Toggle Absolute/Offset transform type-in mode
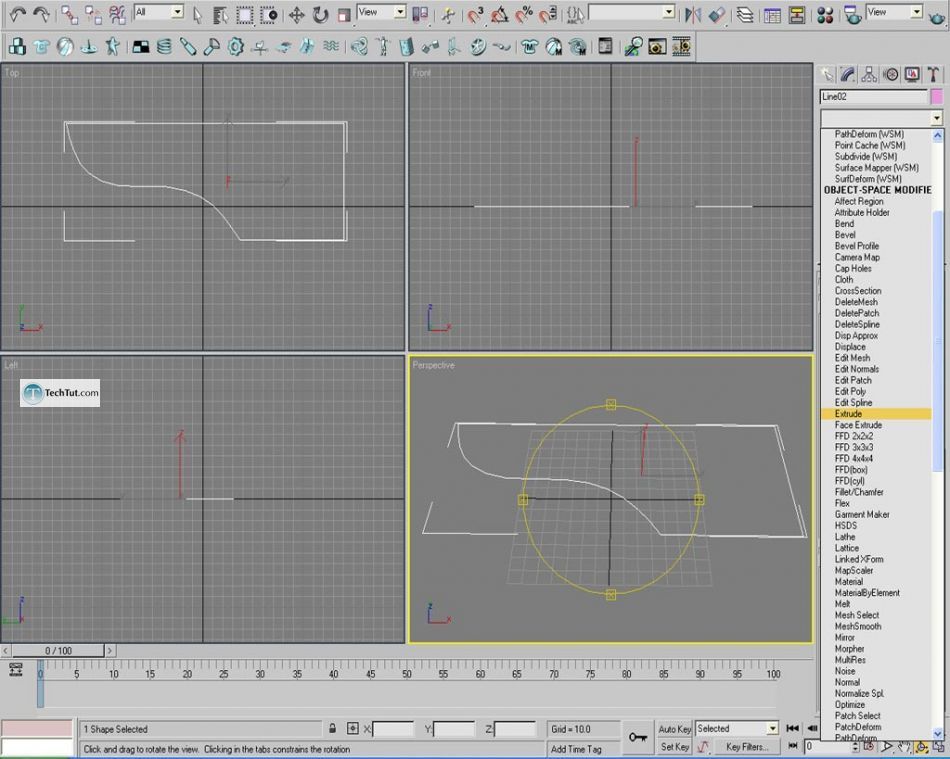Image resolution: width=950 pixels, height=759 pixels. 352,728
